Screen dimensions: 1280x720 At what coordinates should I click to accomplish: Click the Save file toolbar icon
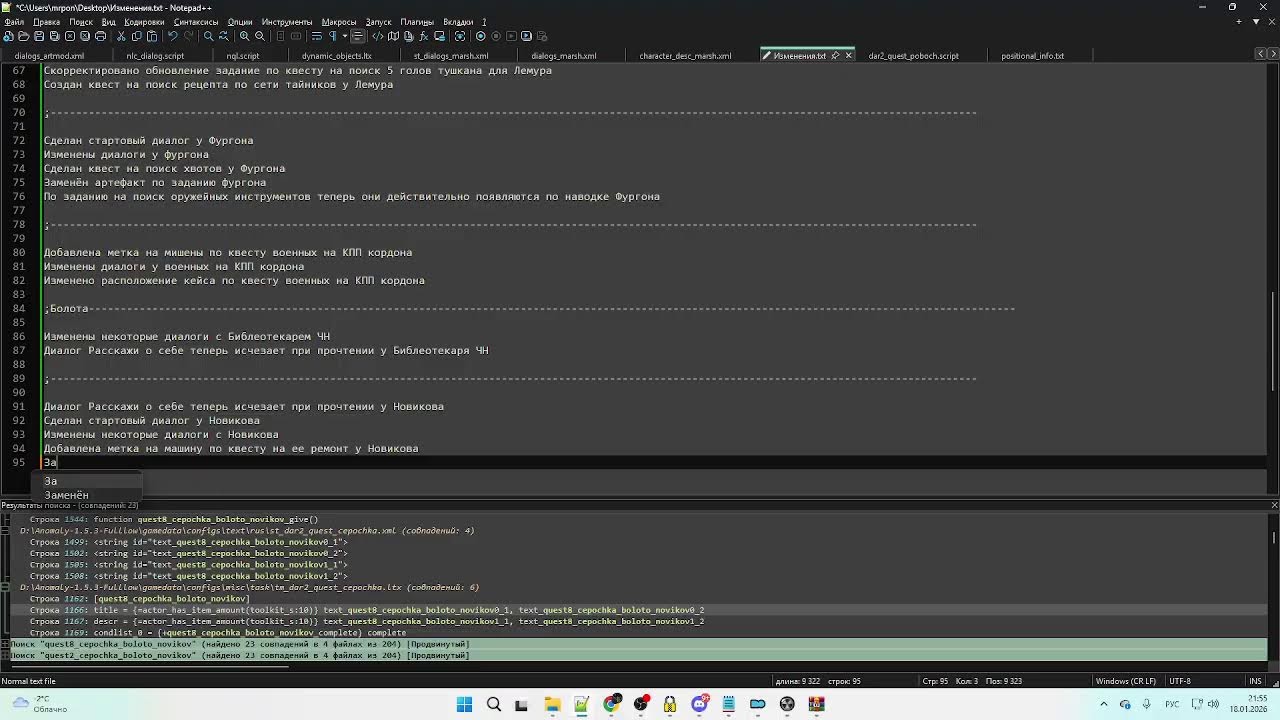(39, 36)
